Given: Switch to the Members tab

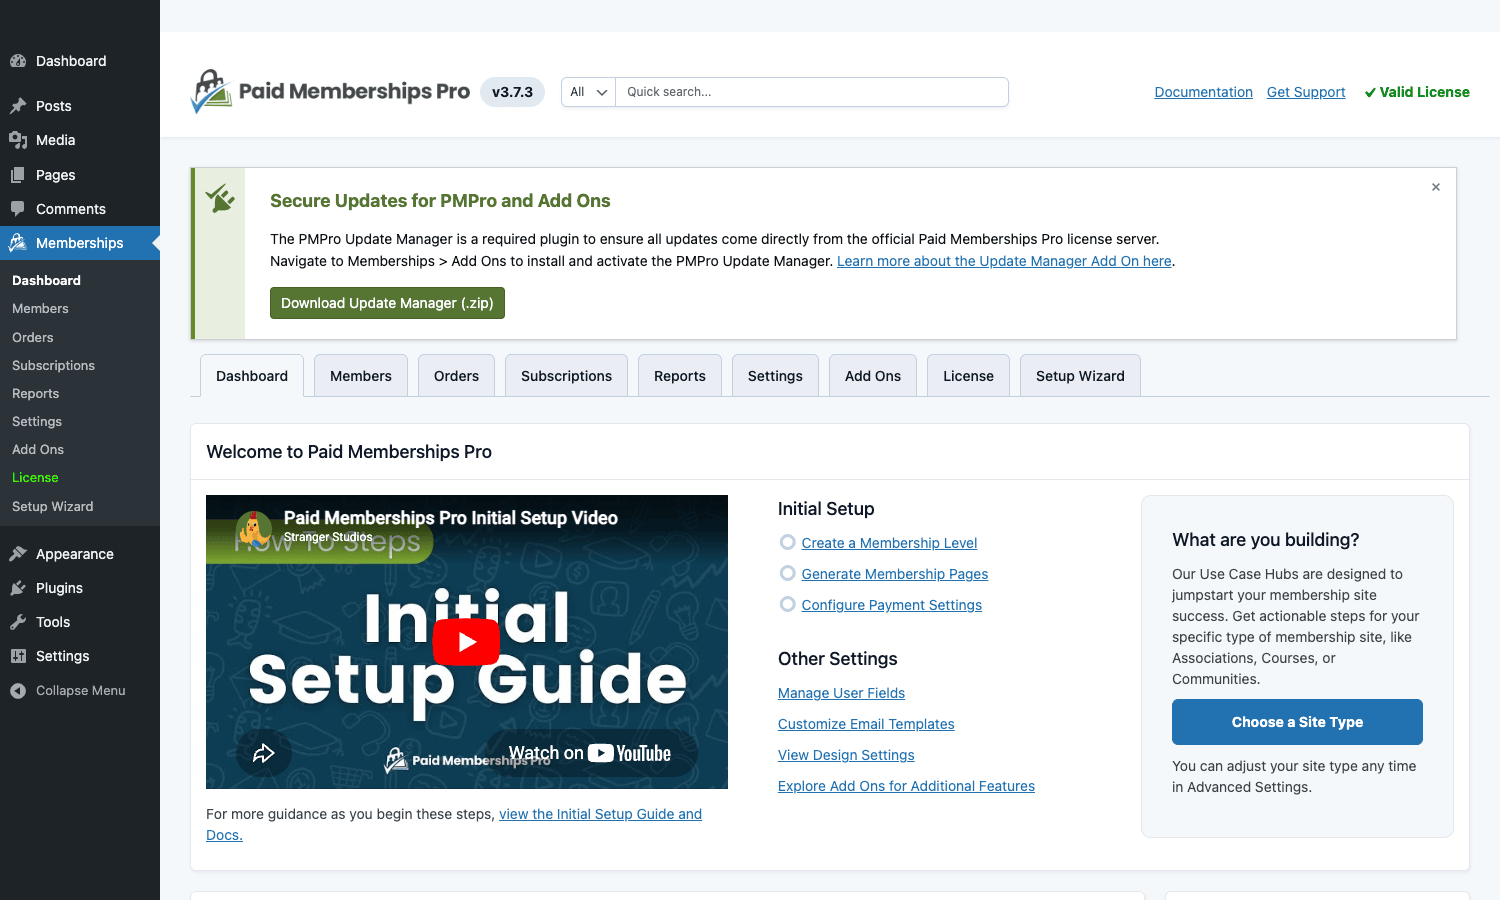Looking at the screenshot, I should 361,376.
